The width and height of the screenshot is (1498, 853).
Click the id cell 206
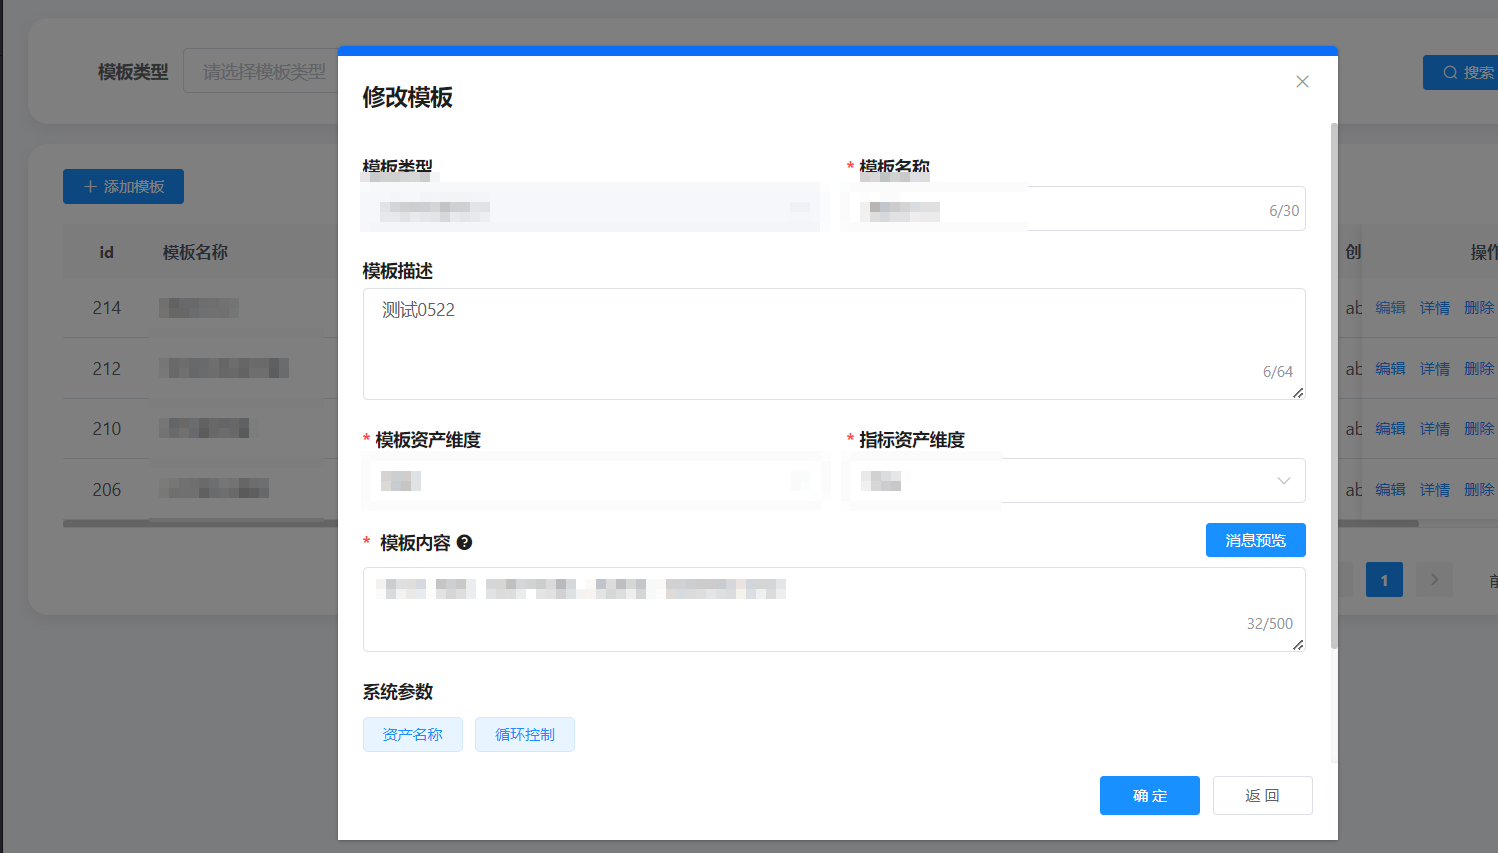click(107, 490)
